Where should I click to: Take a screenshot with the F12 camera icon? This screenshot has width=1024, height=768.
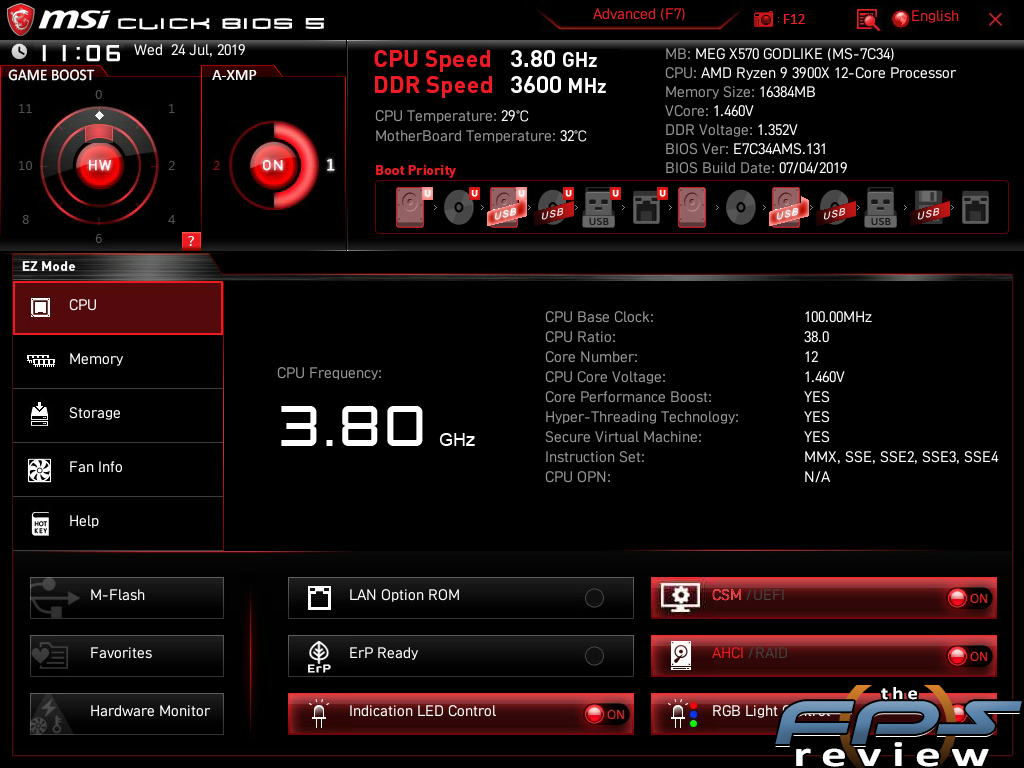763,20
